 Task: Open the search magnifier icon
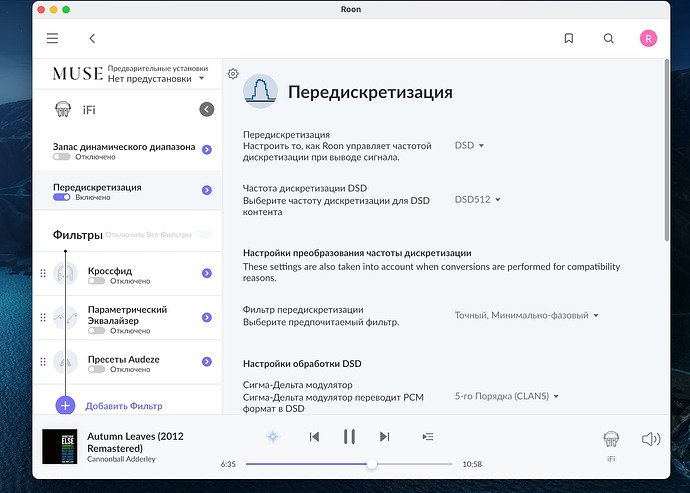click(x=609, y=38)
